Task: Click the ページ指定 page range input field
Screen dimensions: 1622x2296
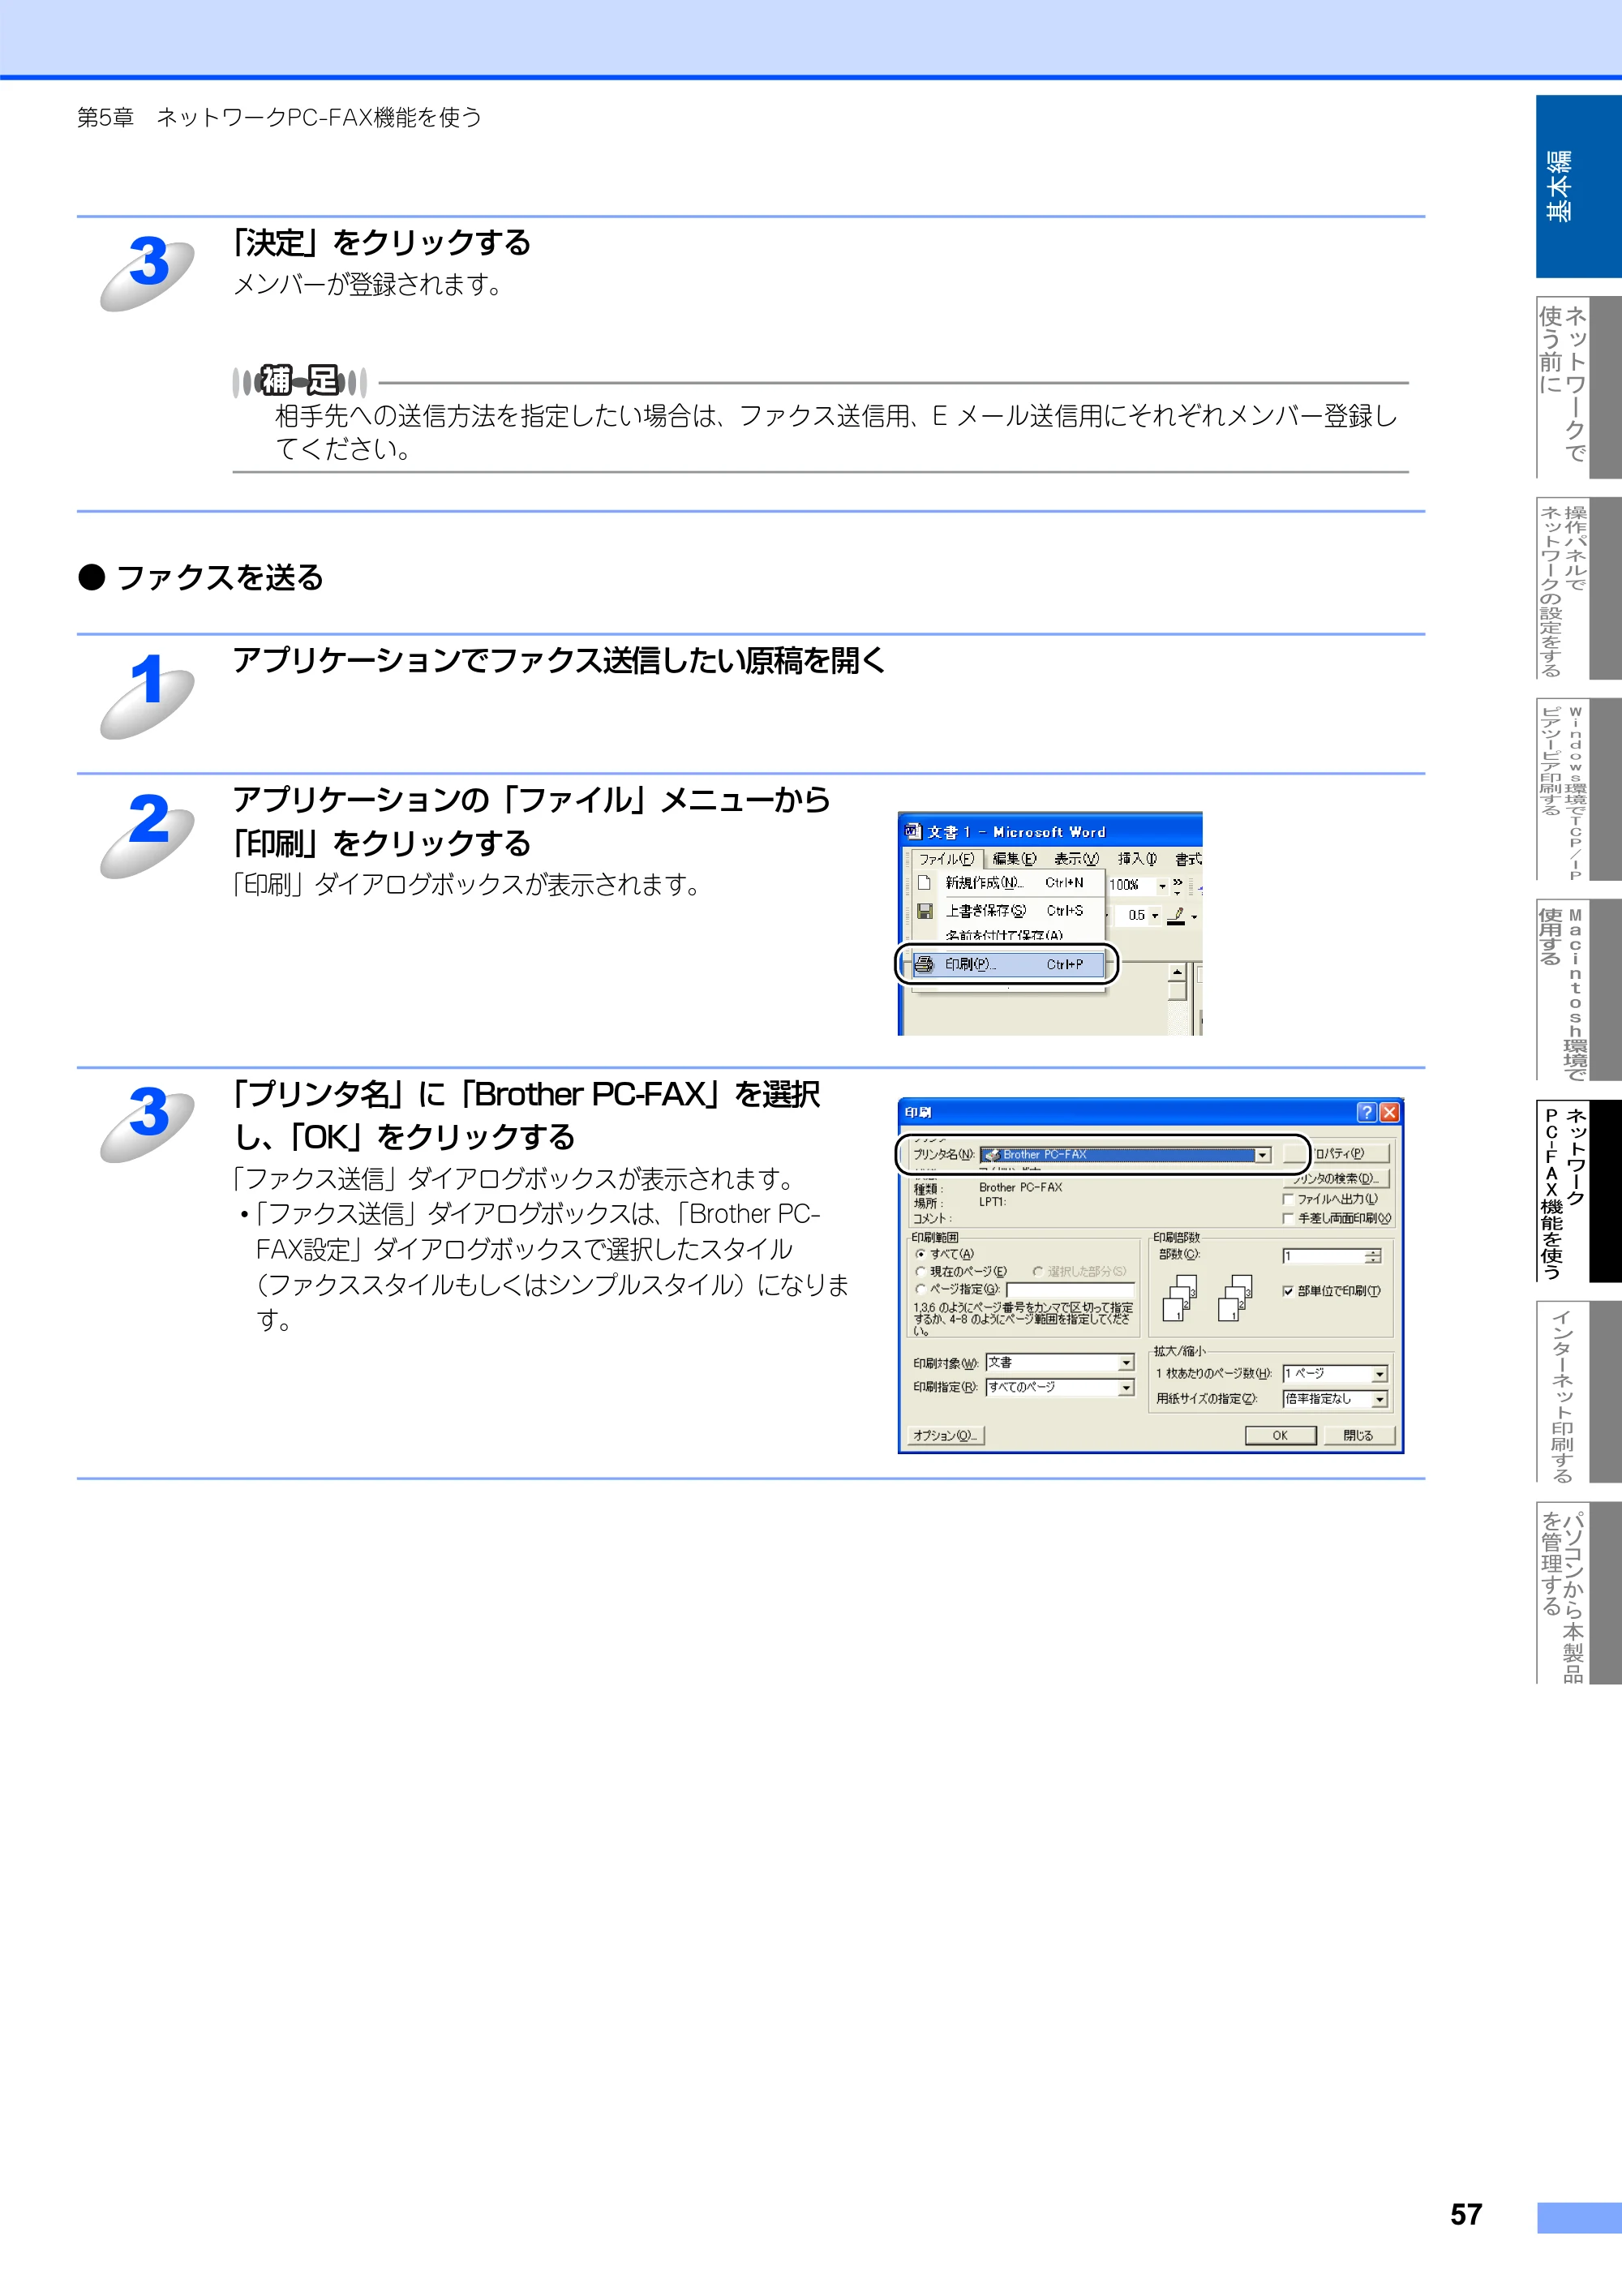Action: click(x=1070, y=1290)
